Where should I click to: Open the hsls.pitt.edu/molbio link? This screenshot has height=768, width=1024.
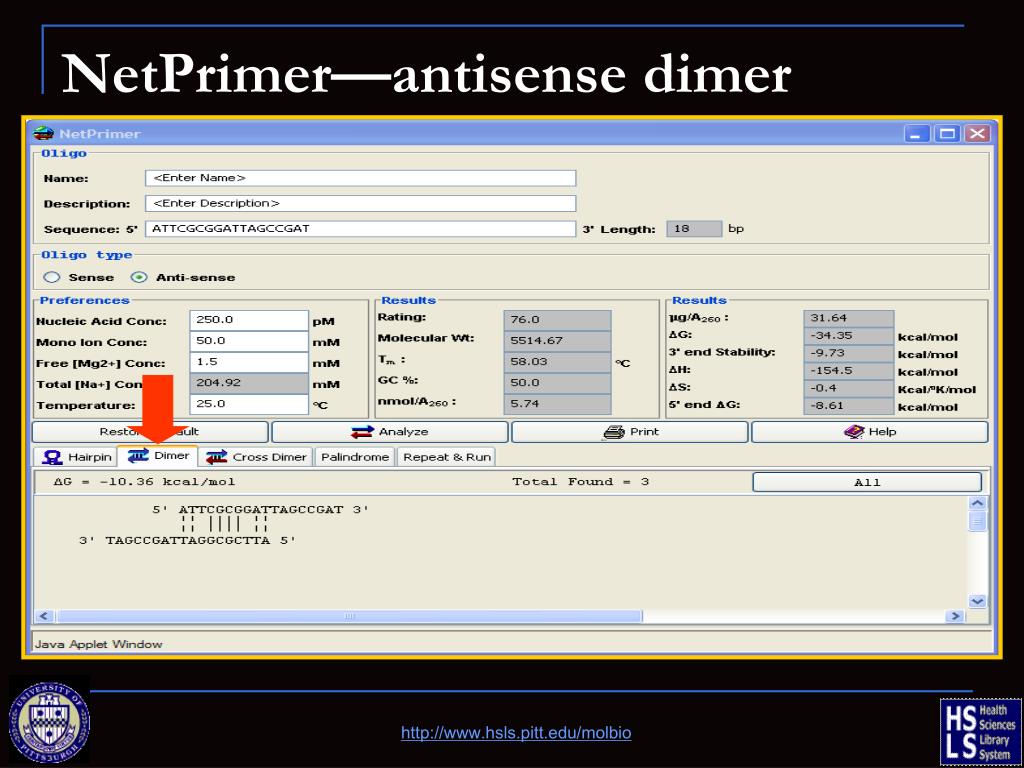pyautogui.click(x=516, y=733)
